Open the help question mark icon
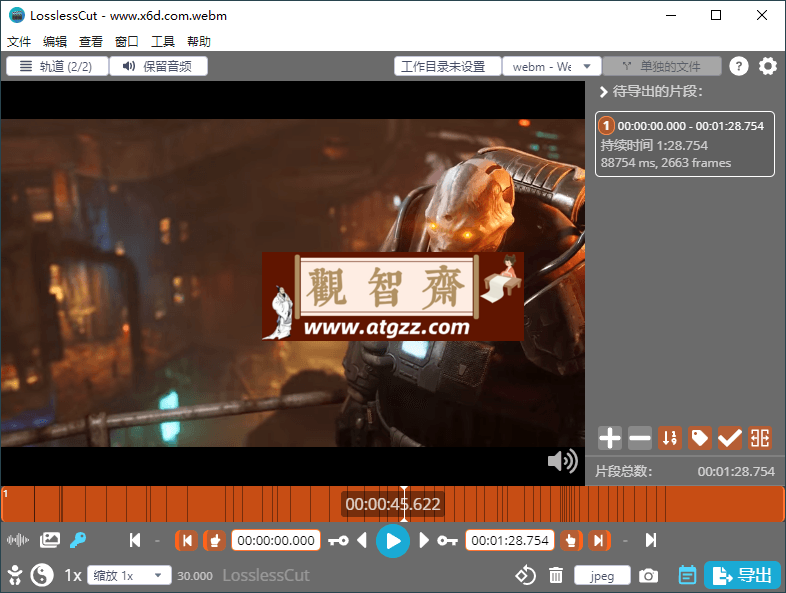The image size is (786, 593). tap(739, 66)
